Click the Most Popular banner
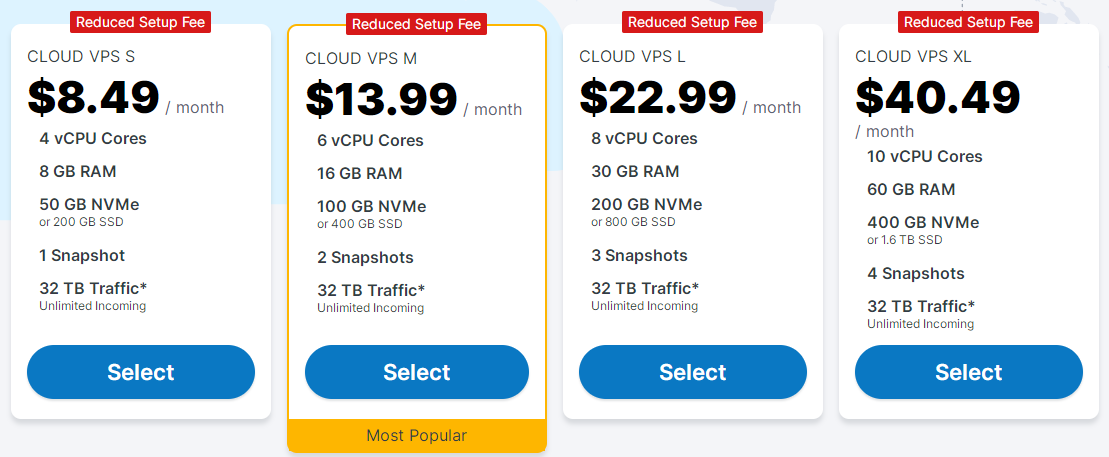The image size is (1109, 457). tap(417, 435)
